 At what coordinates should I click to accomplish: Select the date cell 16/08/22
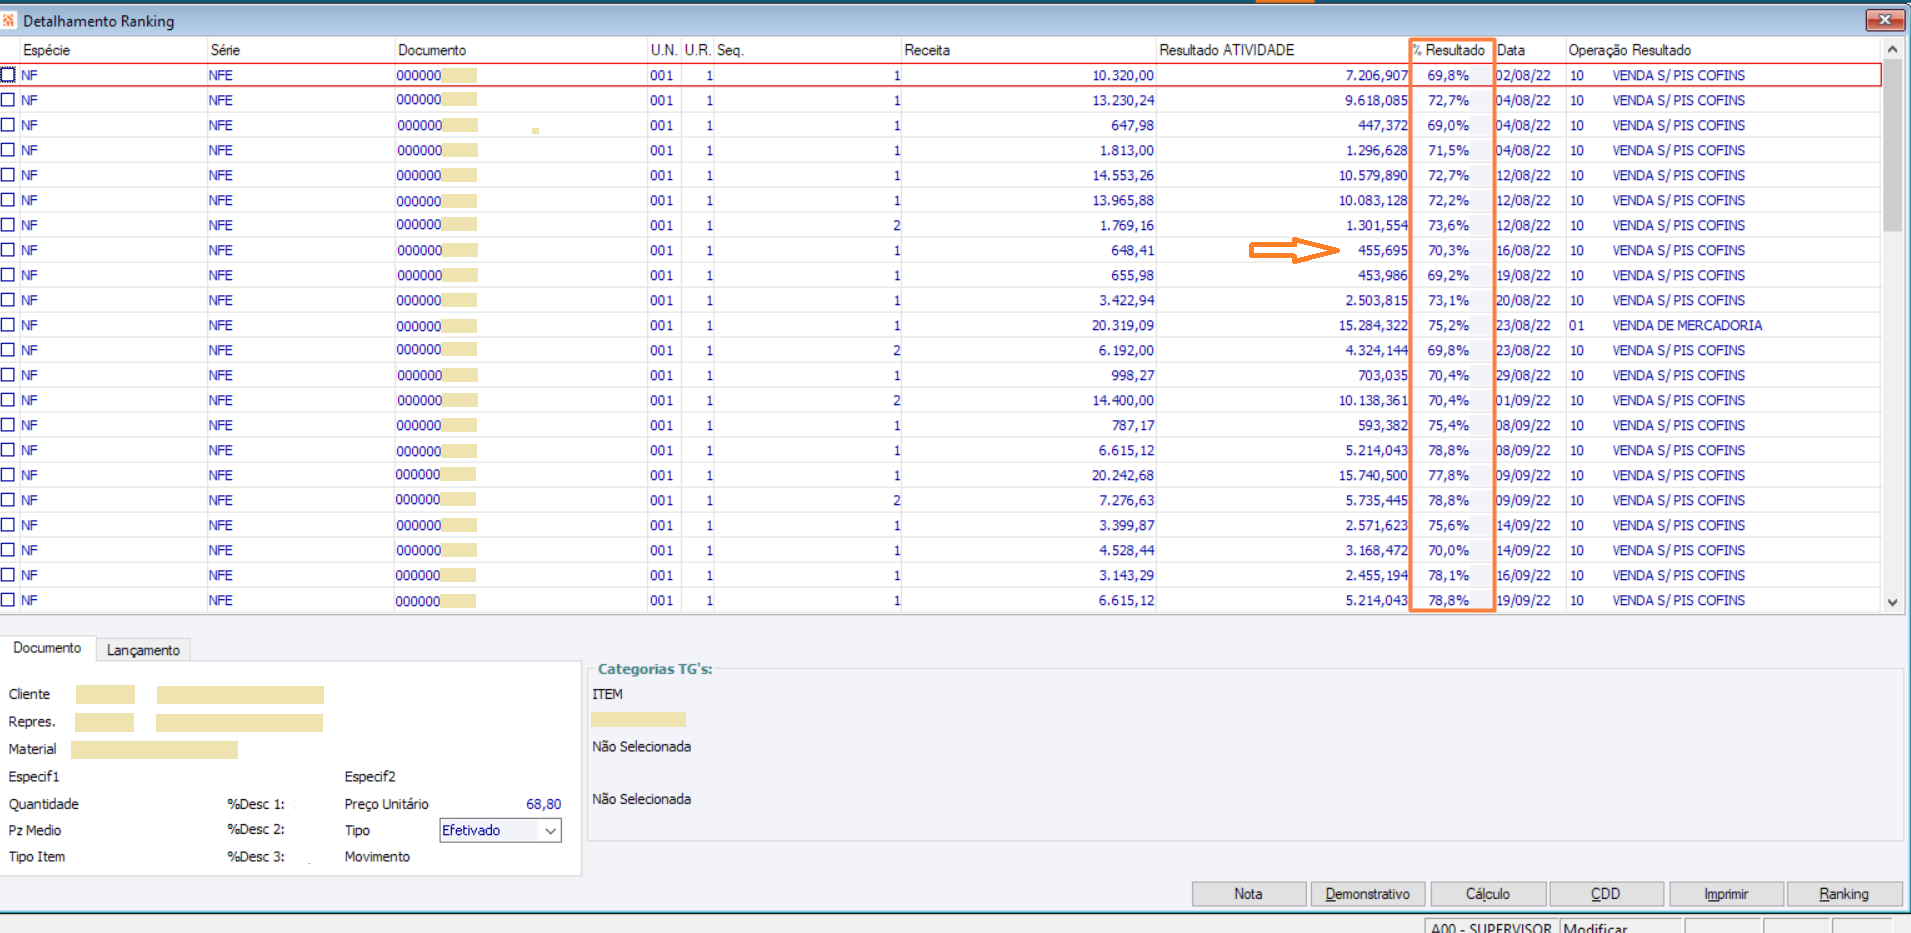pyautogui.click(x=1523, y=250)
